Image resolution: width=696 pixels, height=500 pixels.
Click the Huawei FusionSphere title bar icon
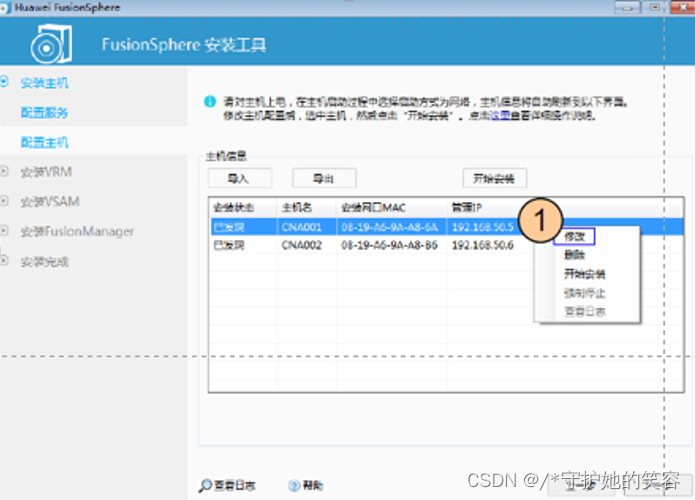click(5, 8)
